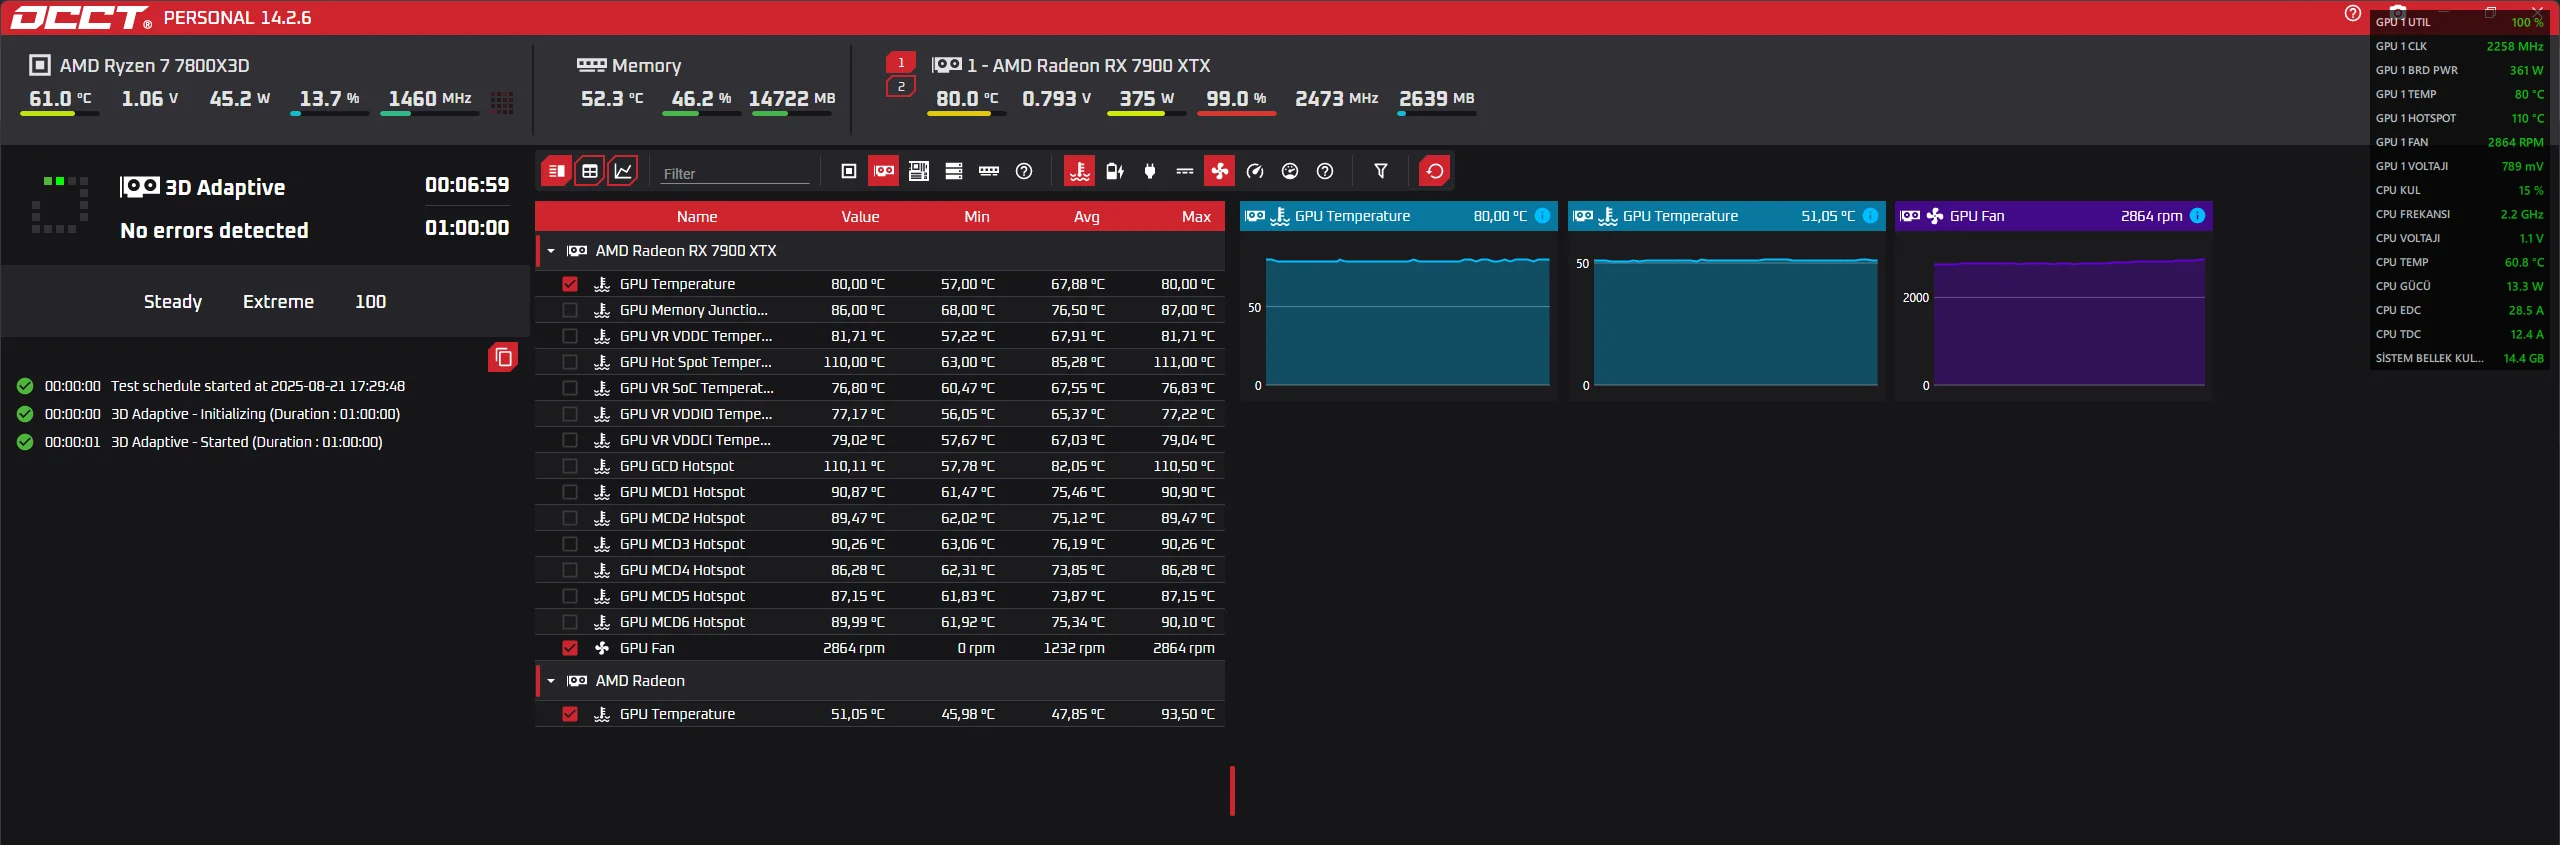Image resolution: width=2560 pixels, height=845 pixels.
Task: Toggle the fan sensor type filter
Action: [1219, 171]
